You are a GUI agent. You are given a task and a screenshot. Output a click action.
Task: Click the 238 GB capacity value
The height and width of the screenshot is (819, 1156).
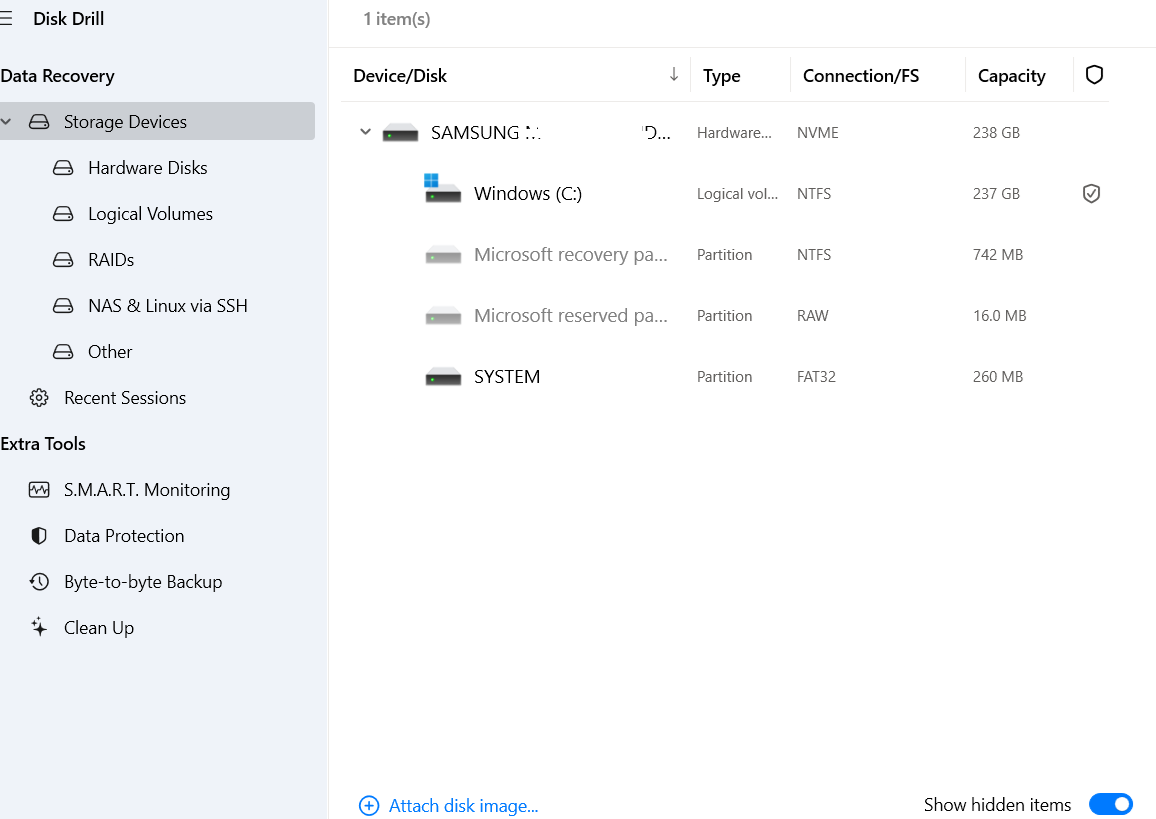coord(996,133)
